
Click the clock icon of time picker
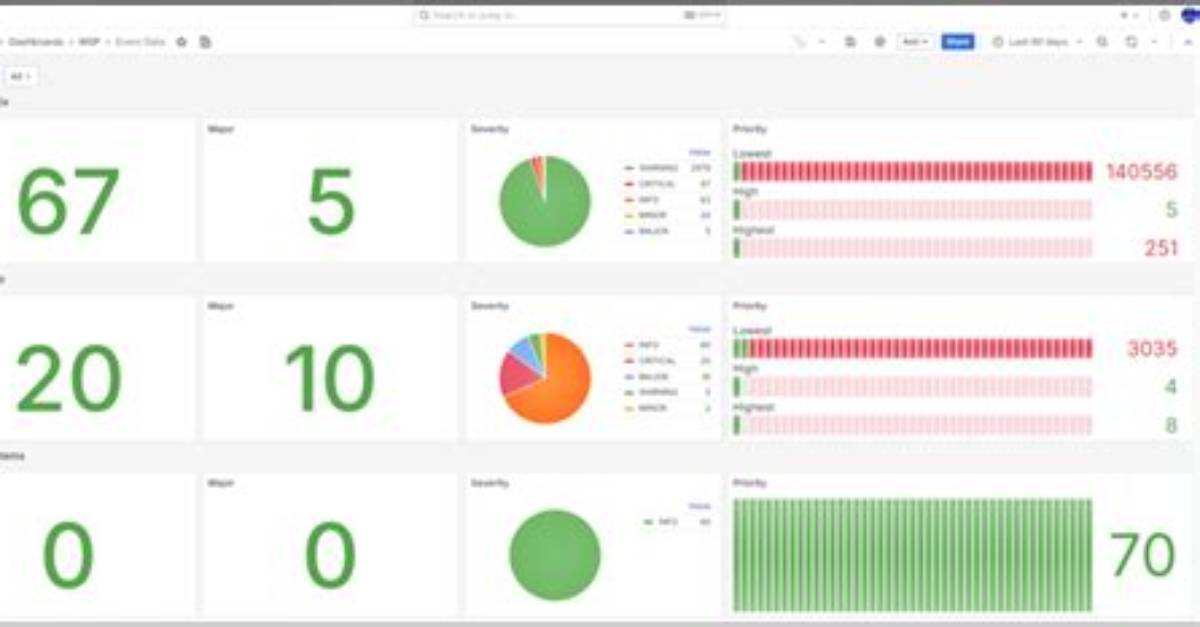pyautogui.click(x=998, y=42)
